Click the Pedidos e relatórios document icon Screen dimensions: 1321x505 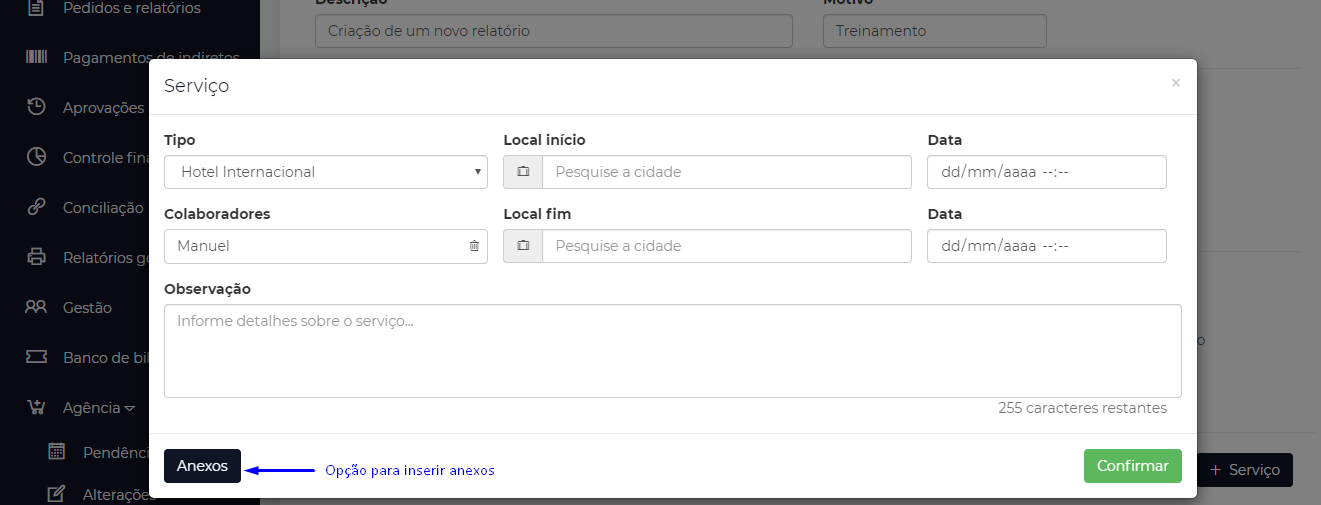pyautogui.click(x=36, y=8)
